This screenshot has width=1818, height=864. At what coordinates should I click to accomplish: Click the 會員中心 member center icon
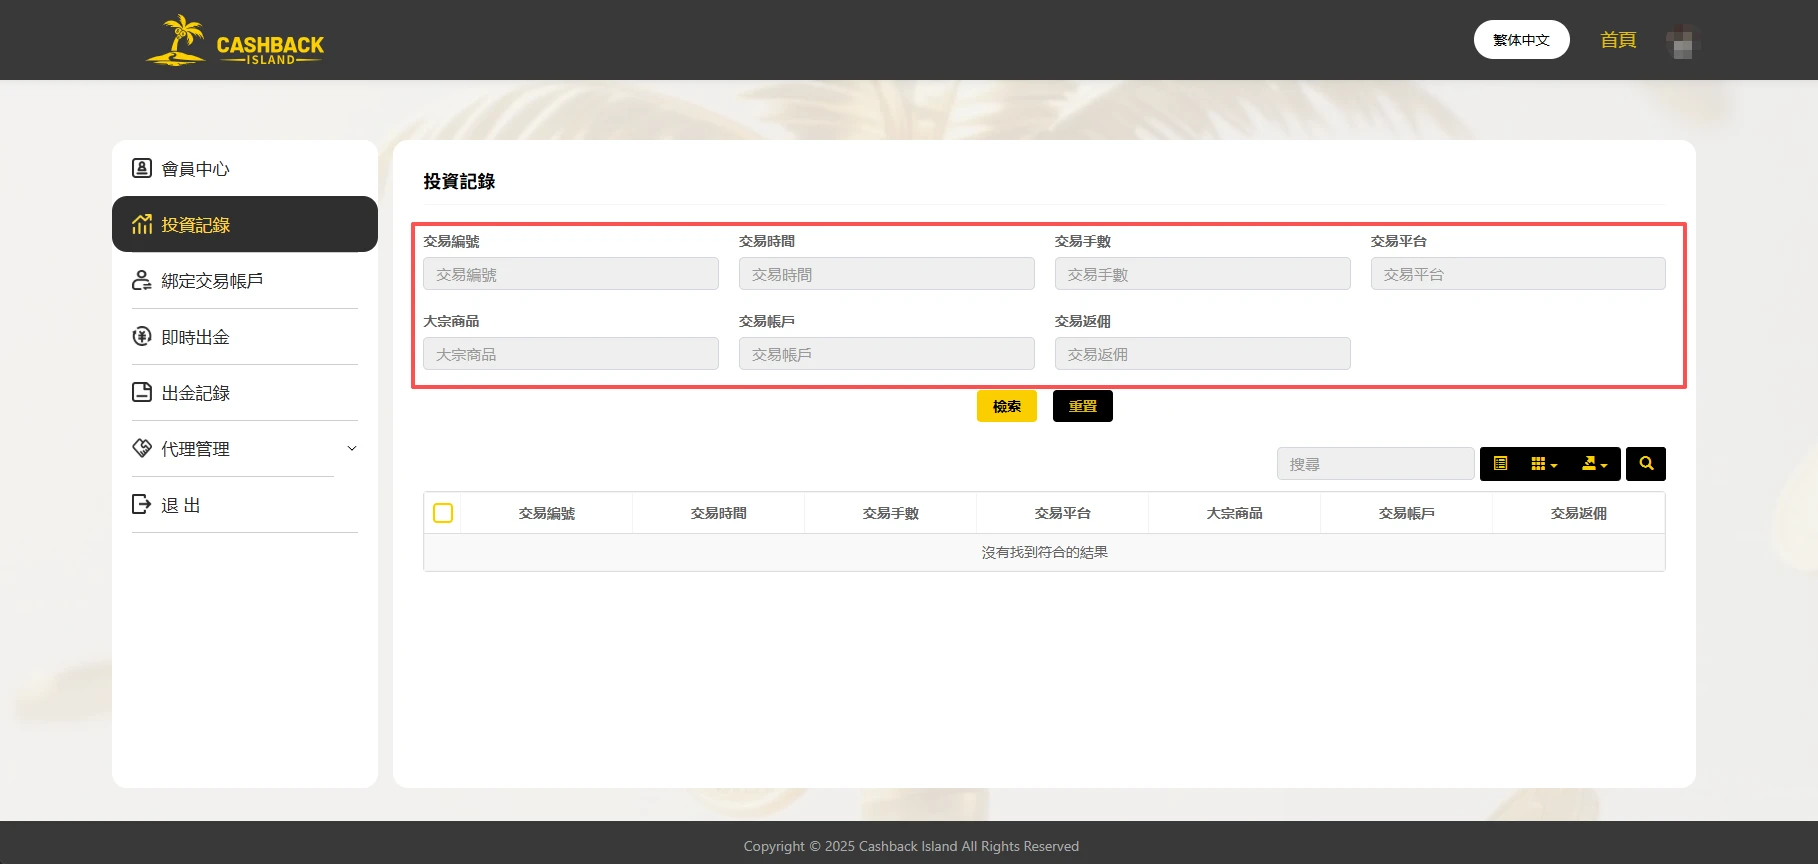point(142,168)
